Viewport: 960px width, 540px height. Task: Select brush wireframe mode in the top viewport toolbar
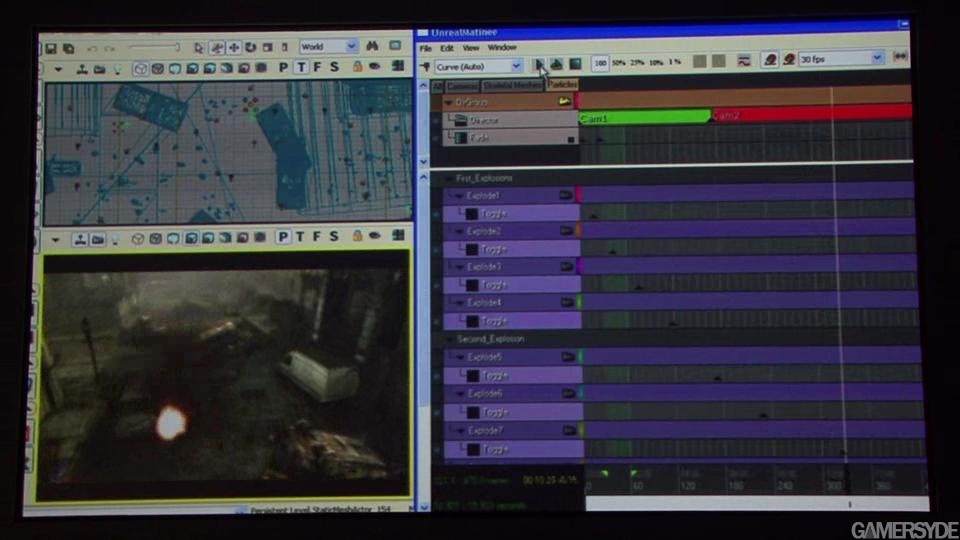point(140,69)
